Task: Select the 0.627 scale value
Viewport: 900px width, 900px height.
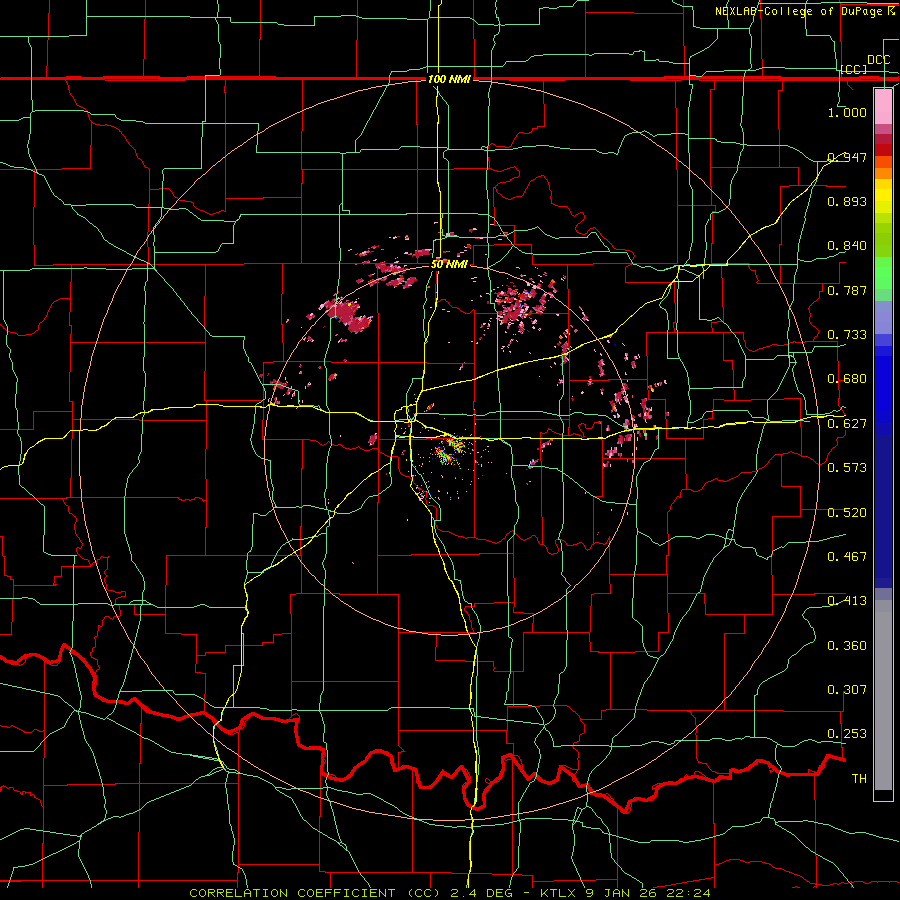Action: pos(847,424)
